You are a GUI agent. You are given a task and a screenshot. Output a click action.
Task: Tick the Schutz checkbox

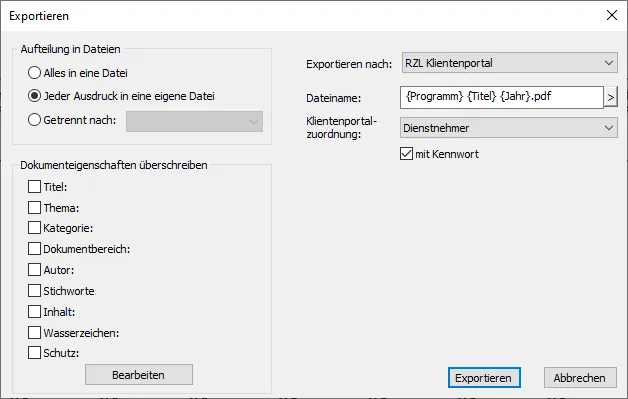tap(34, 353)
